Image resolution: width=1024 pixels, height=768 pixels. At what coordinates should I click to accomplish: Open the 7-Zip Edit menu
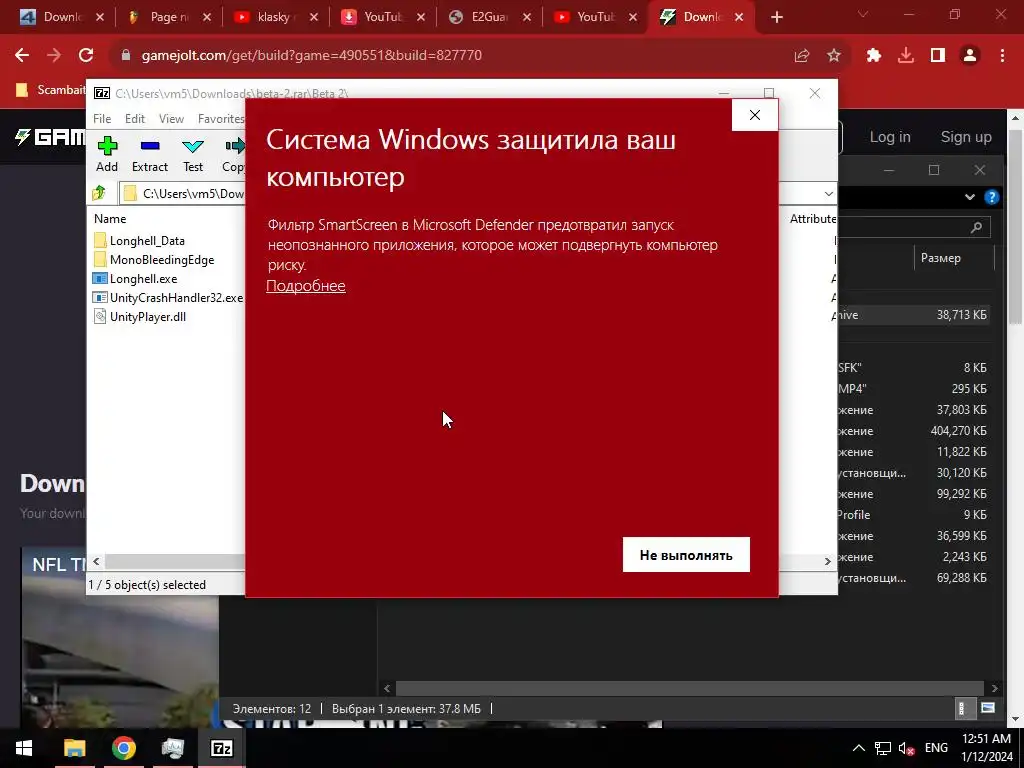coord(135,118)
